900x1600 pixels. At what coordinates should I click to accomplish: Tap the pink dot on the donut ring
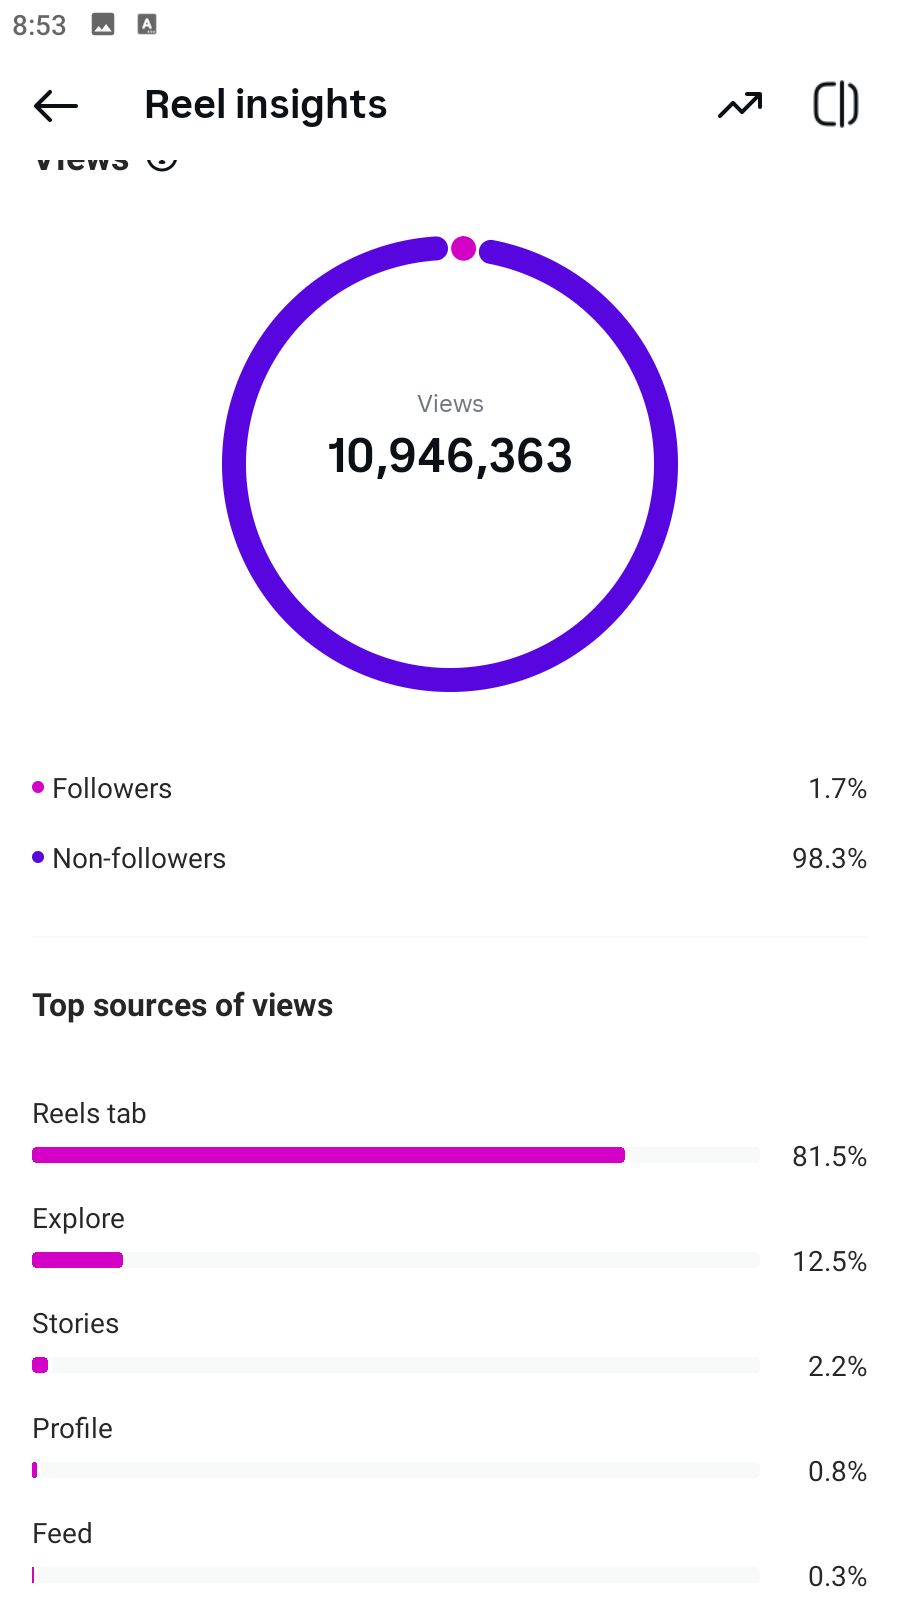point(463,248)
